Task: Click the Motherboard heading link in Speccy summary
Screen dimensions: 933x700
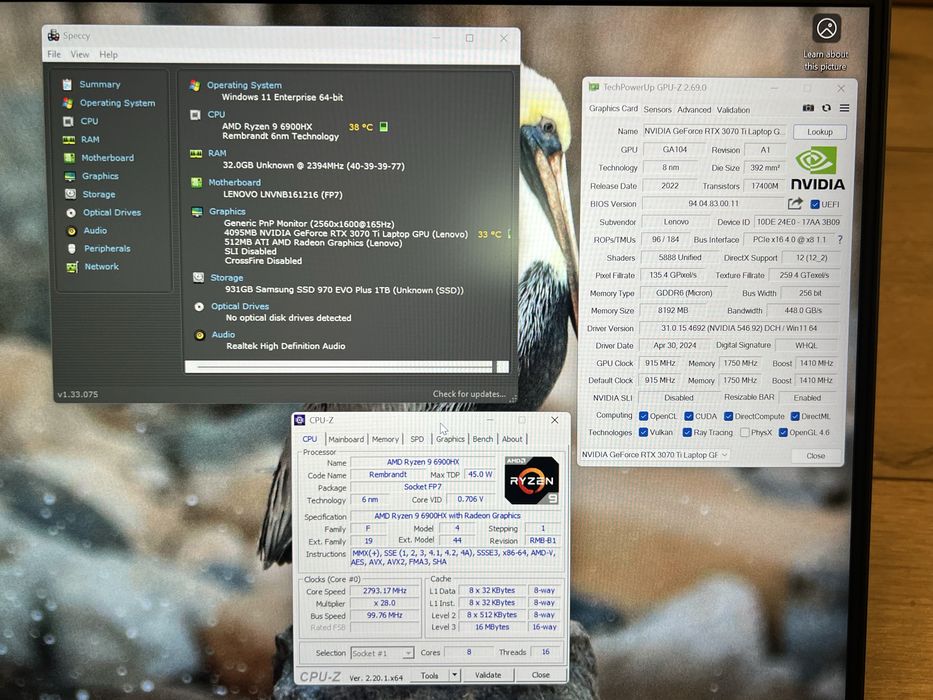Action: 234,183
